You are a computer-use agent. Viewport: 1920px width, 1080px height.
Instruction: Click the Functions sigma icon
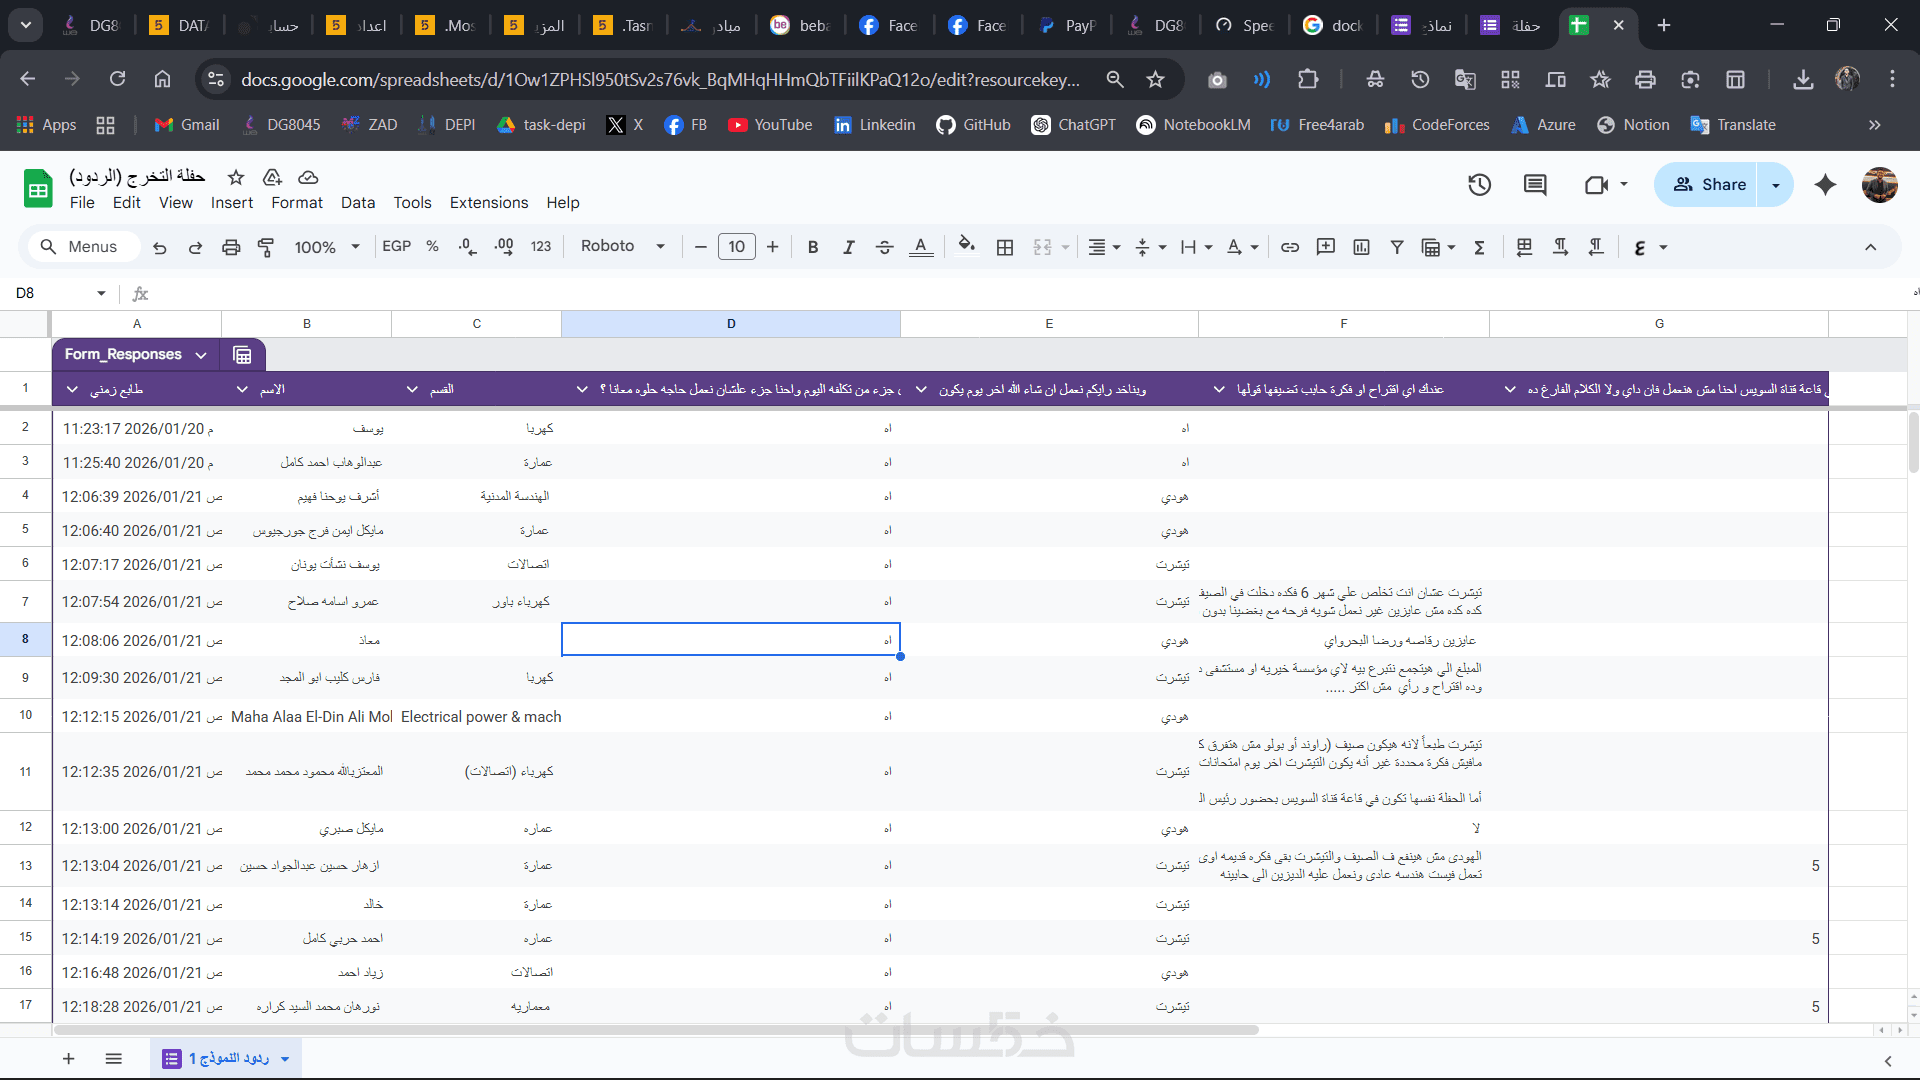(x=1479, y=247)
